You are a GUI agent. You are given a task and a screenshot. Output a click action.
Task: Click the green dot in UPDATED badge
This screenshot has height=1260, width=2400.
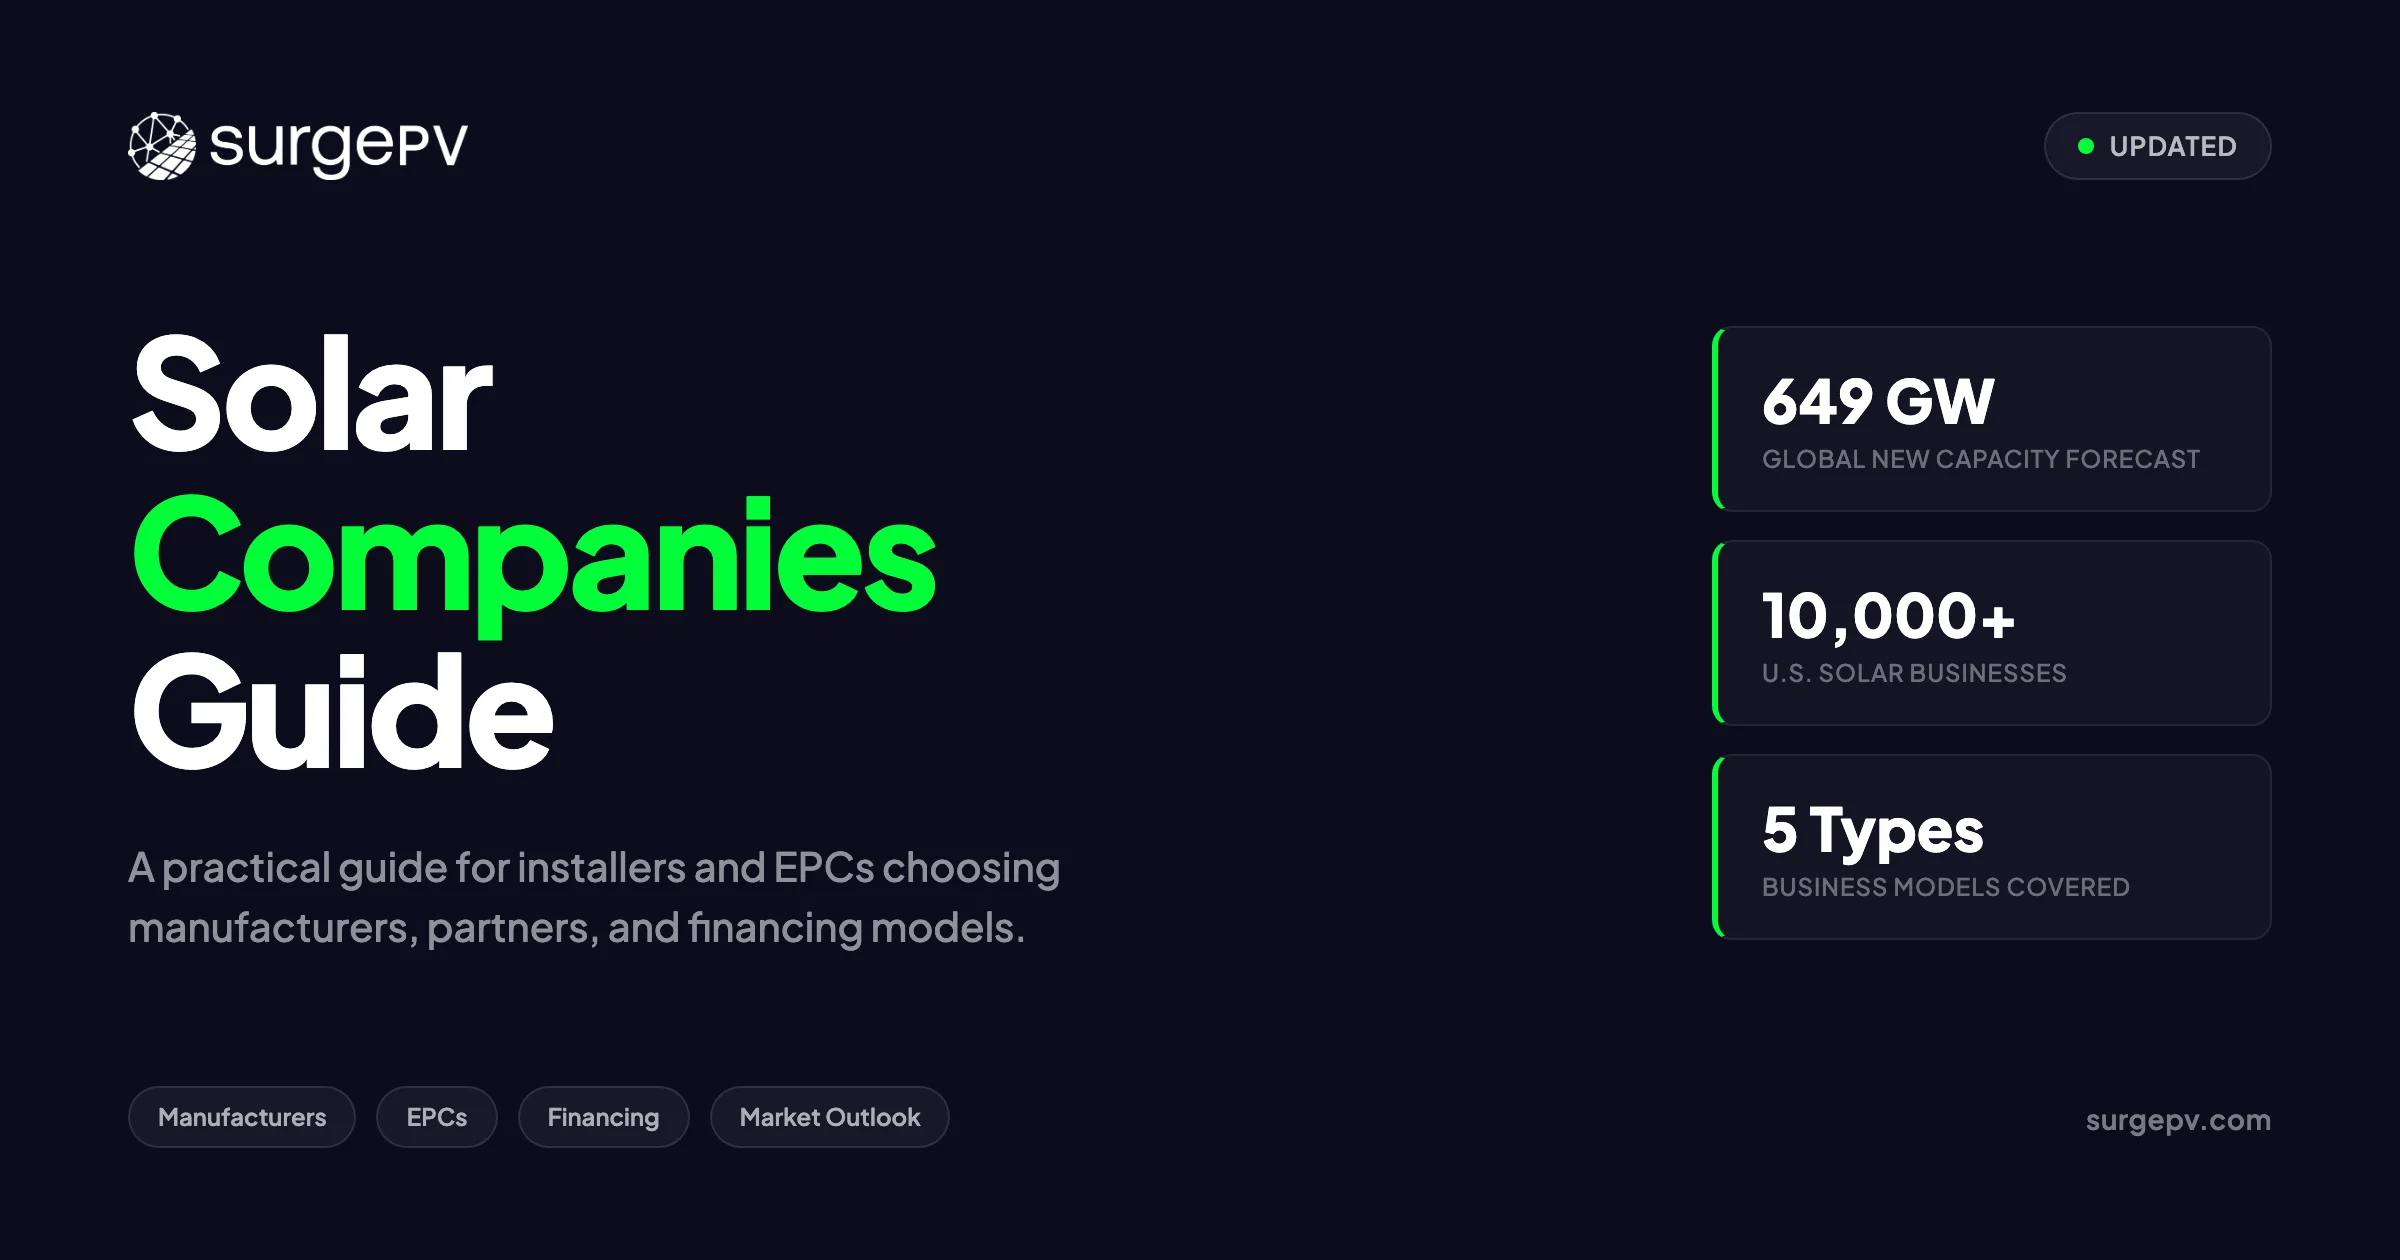[x=2085, y=146]
